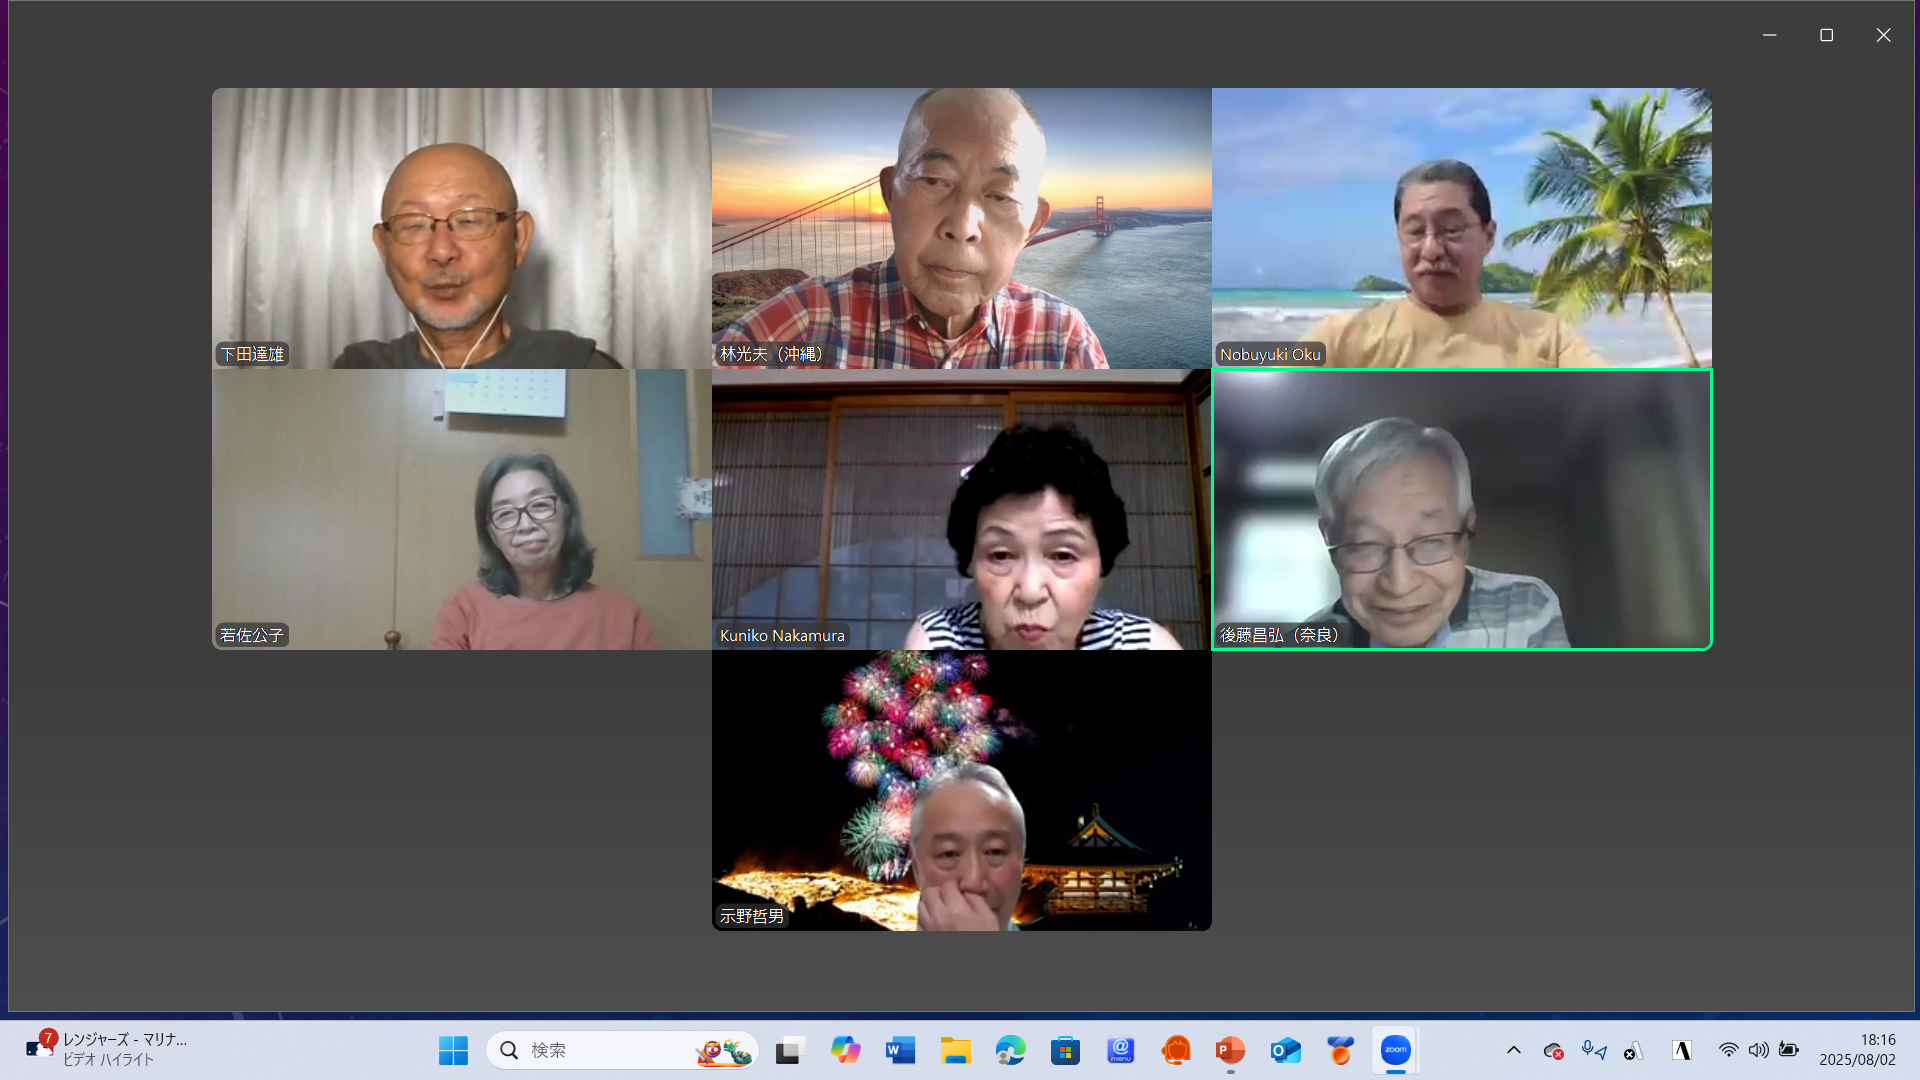Open the orange medal app icon

(x=1340, y=1050)
